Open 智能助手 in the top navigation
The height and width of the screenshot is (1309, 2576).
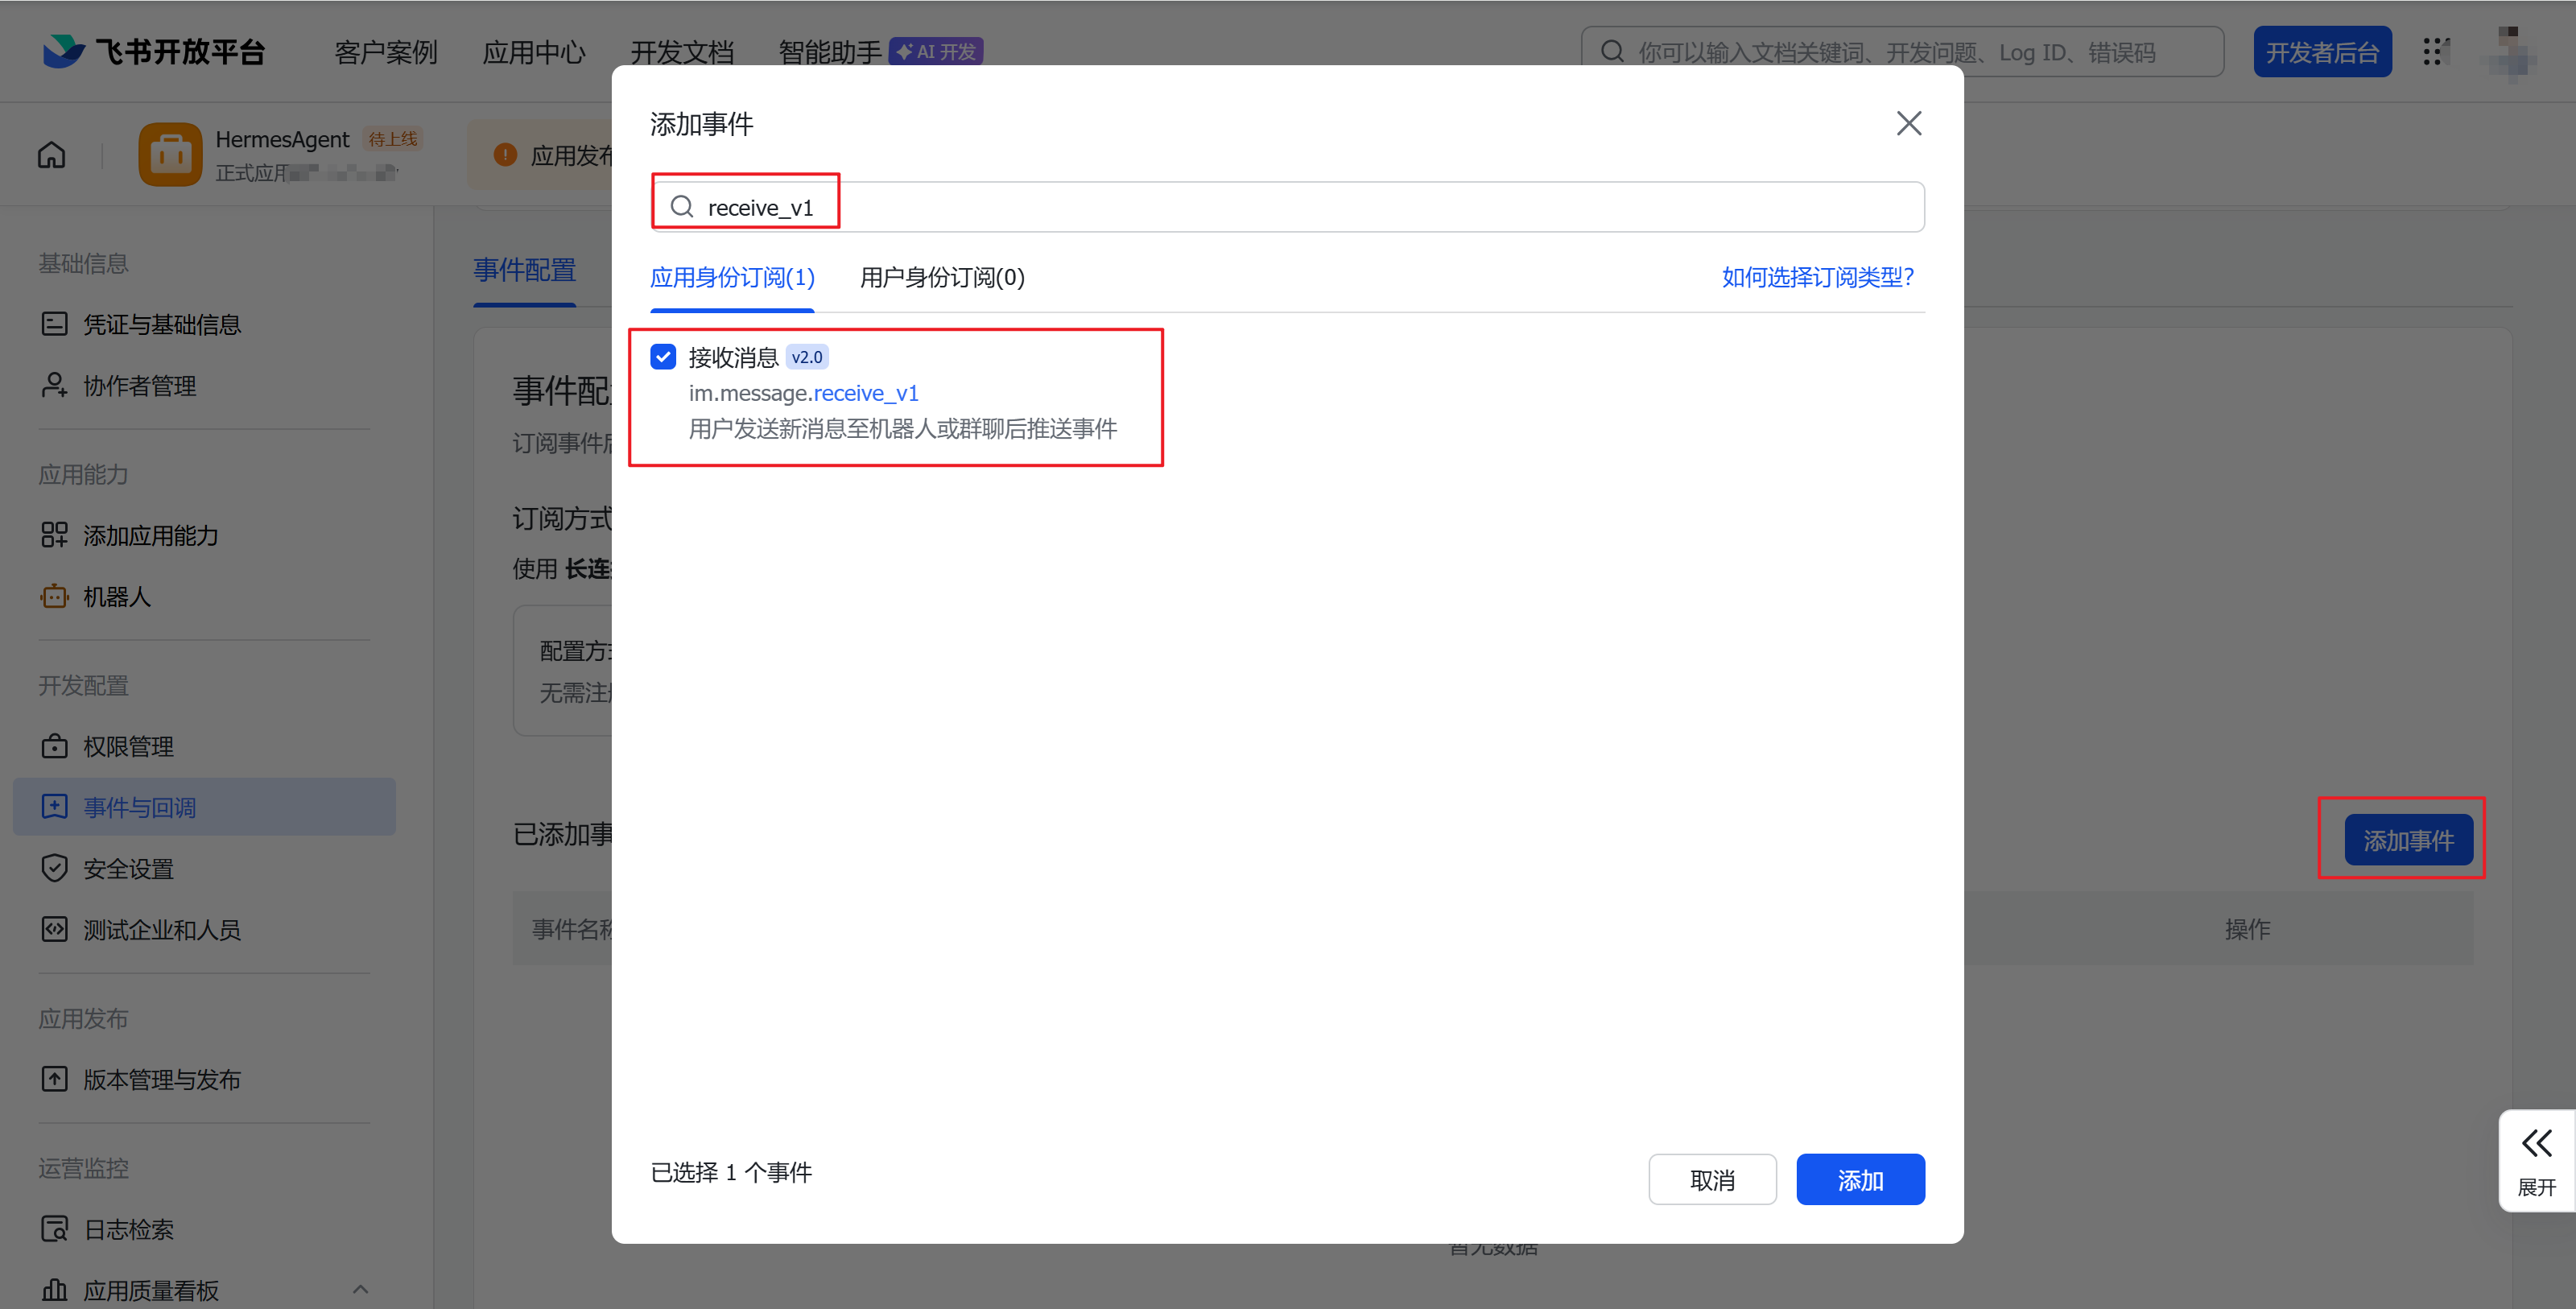(x=829, y=52)
